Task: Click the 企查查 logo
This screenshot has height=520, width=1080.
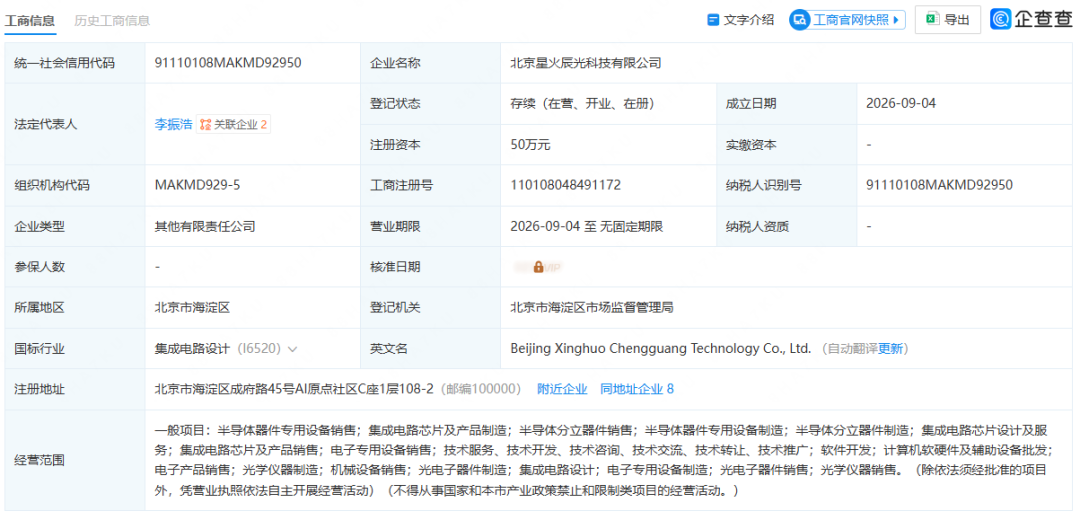Action: click(1031, 19)
